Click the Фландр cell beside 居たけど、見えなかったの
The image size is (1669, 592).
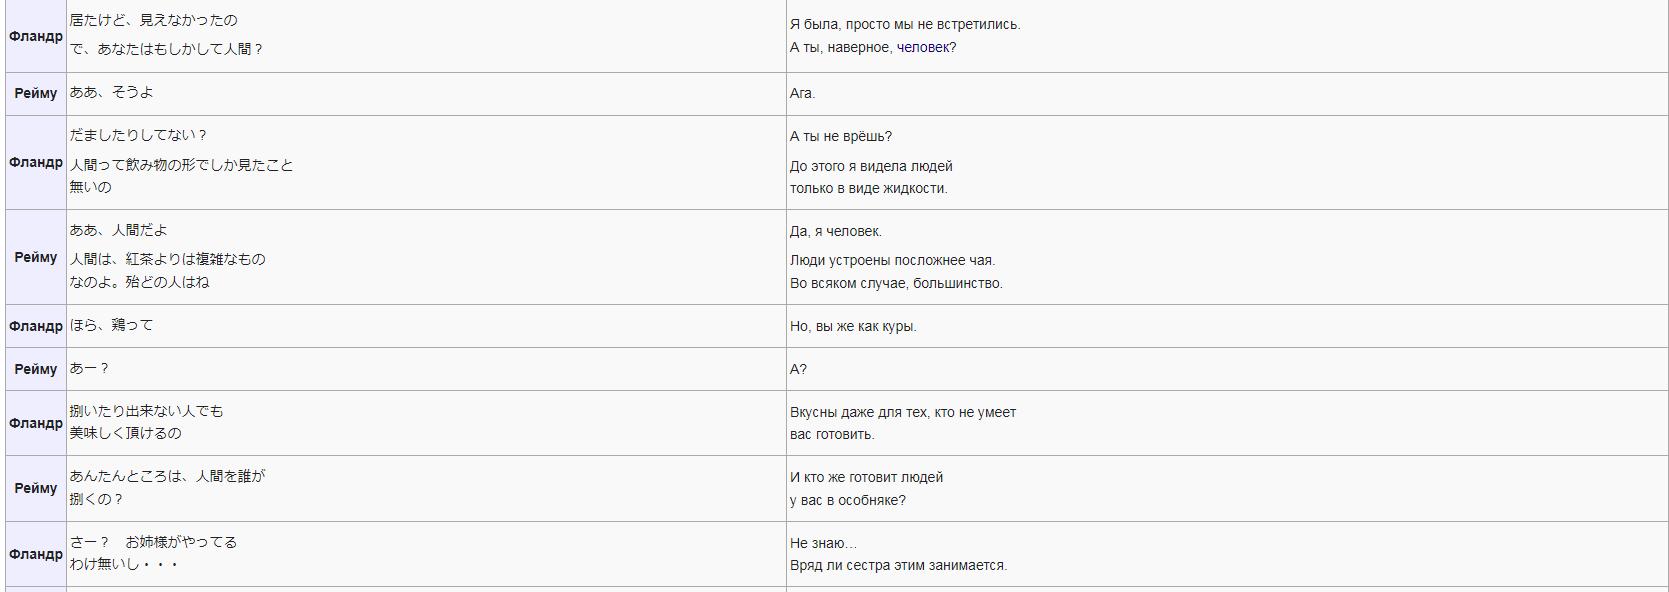pyautogui.click(x=36, y=36)
